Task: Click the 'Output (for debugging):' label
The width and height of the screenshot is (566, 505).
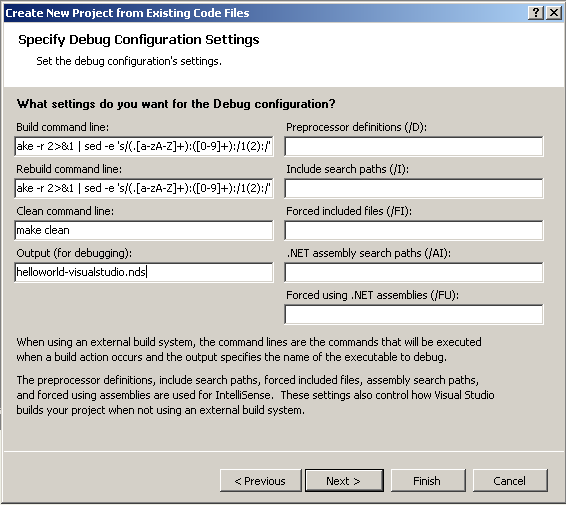Action: (x=74, y=253)
